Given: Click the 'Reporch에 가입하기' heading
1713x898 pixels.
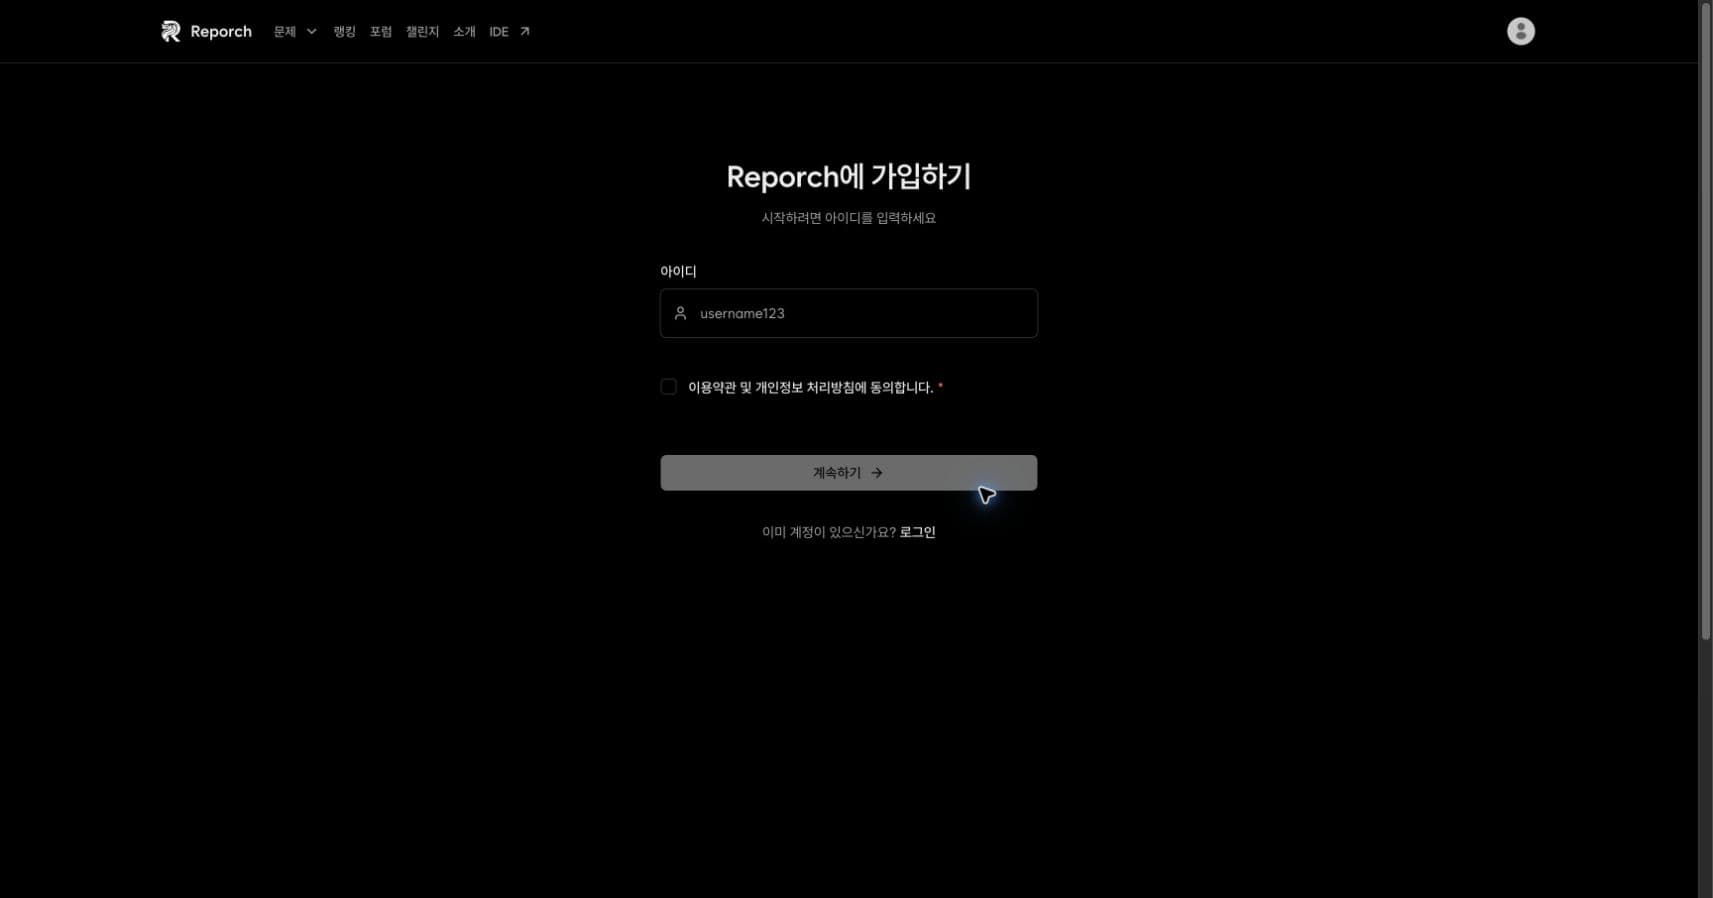Looking at the screenshot, I should click(x=849, y=177).
